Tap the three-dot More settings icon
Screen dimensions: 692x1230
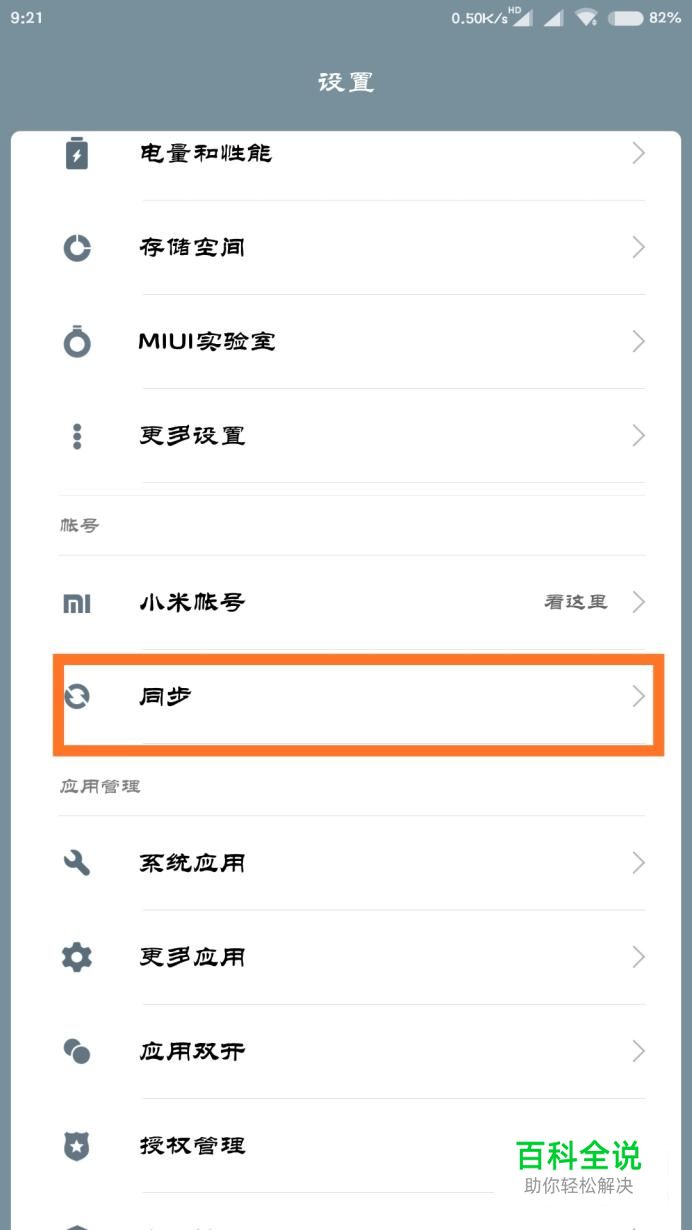[x=77, y=436]
